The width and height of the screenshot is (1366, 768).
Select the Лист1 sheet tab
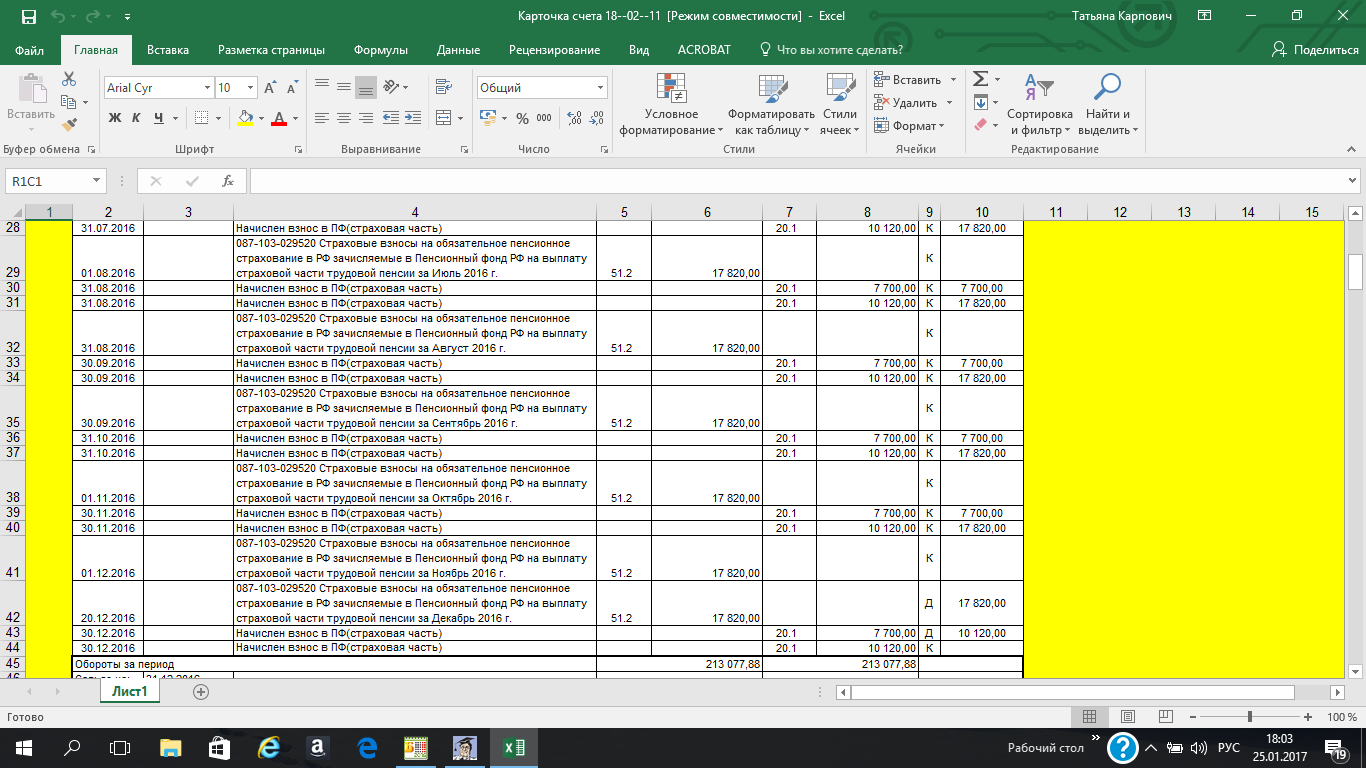point(130,692)
